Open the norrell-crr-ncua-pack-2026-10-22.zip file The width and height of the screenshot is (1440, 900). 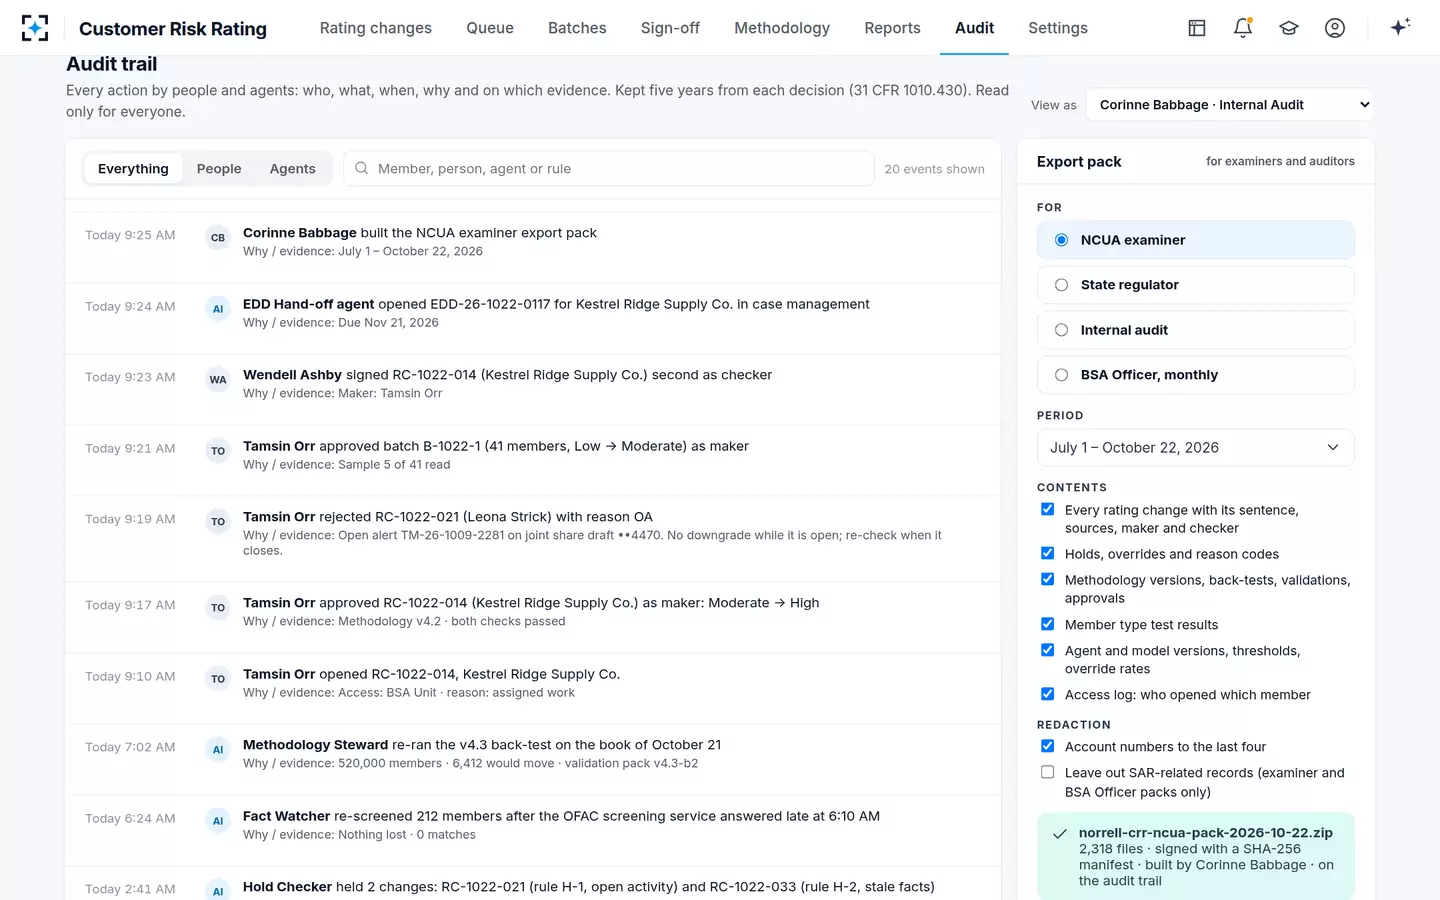(1206, 833)
